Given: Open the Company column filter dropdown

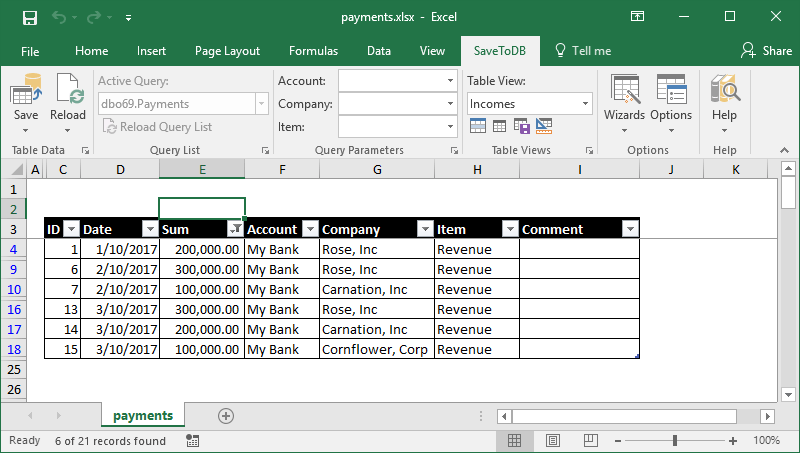Looking at the screenshot, I should click(425, 230).
